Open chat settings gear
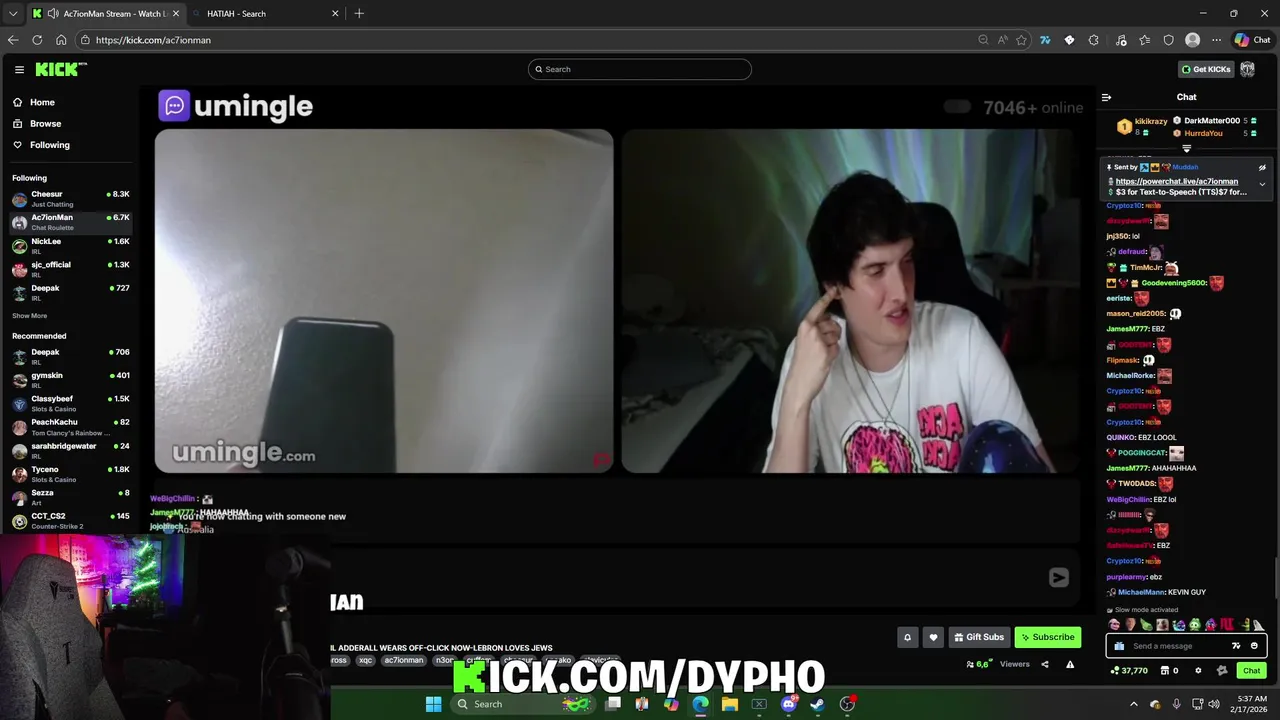The height and width of the screenshot is (720, 1280). coord(1198,671)
